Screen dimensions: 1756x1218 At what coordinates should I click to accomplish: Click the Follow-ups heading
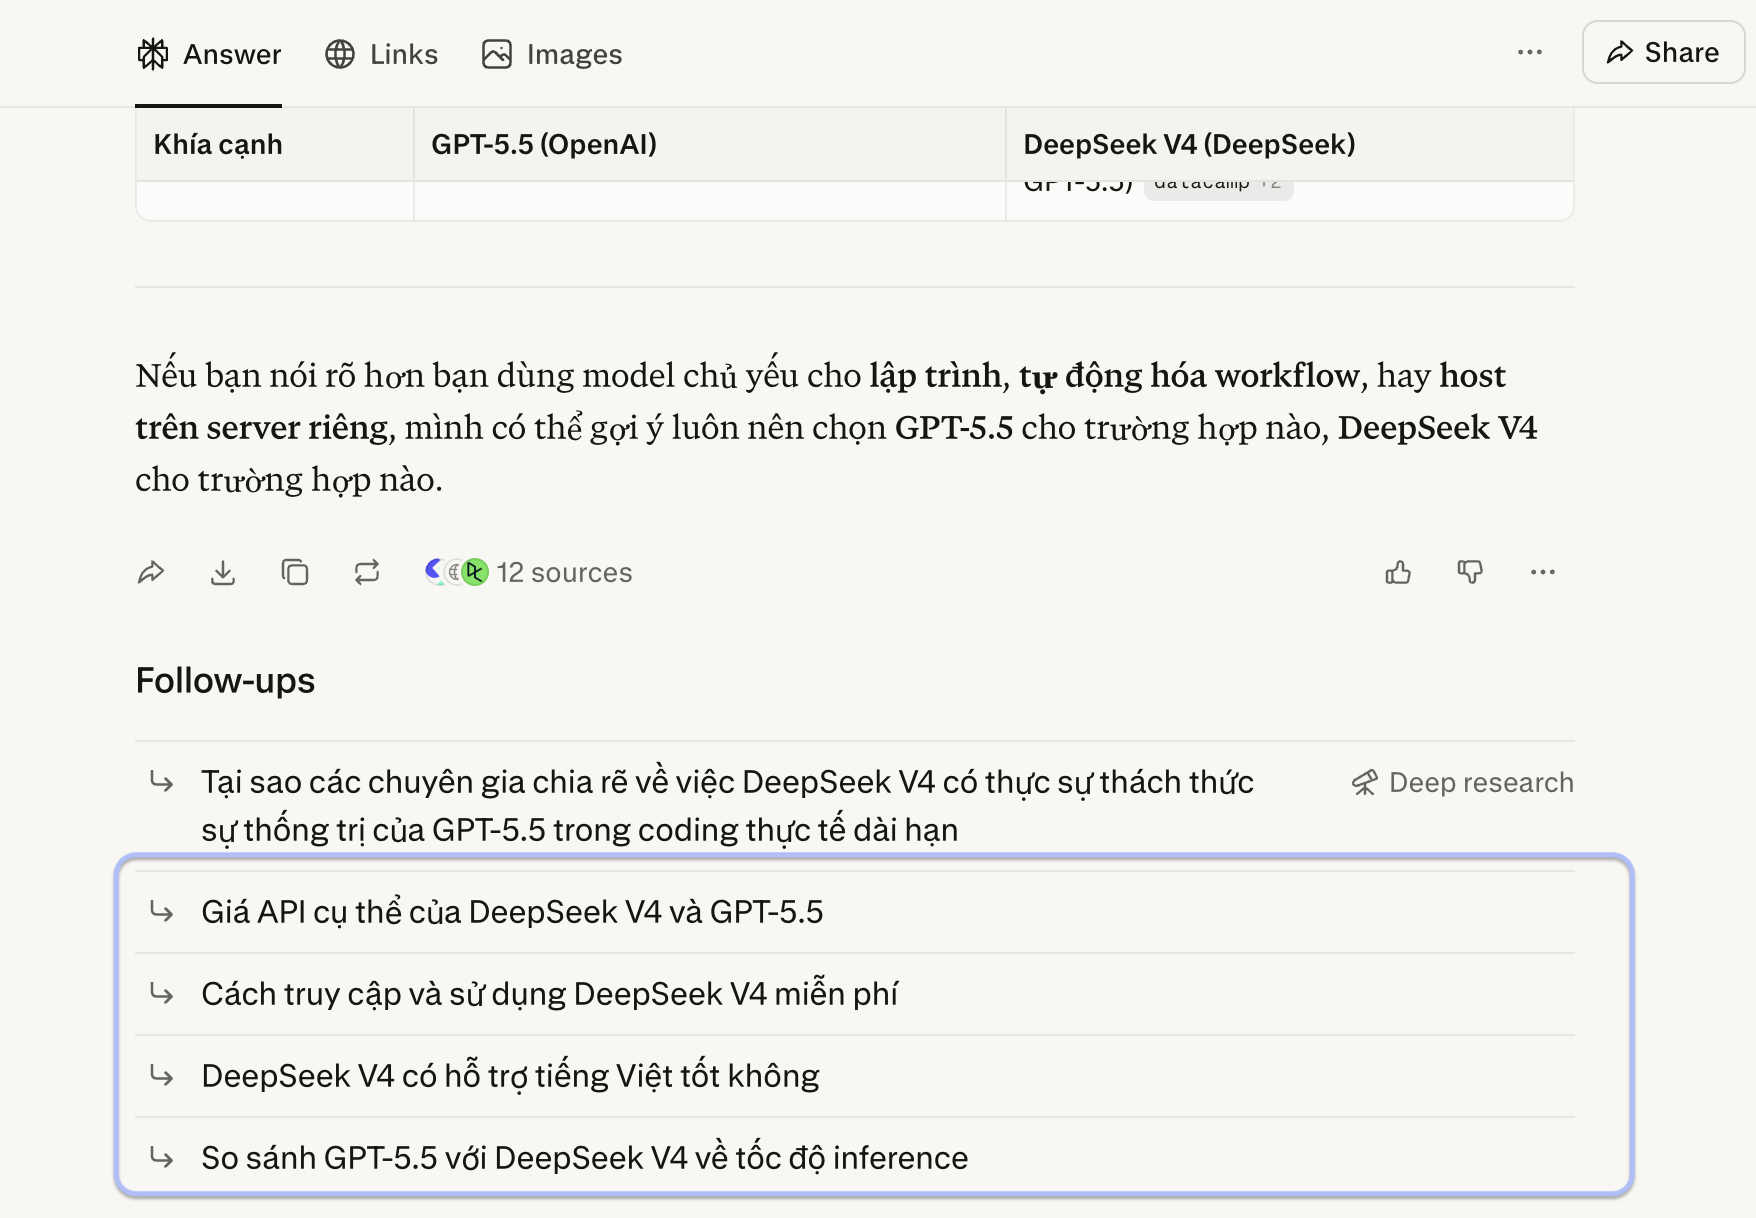(x=225, y=680)
